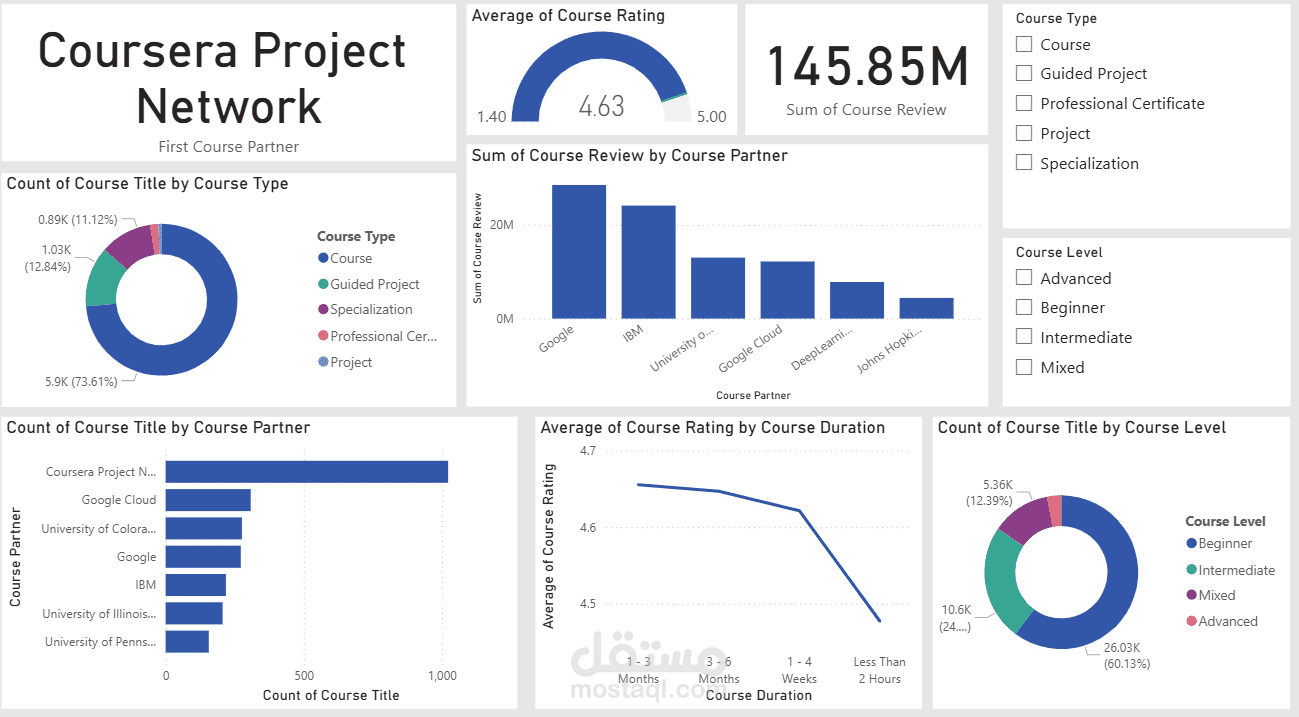1299x717 pixels.
Task: Click the green Guided Project legend dot
Action: click(323, 284)
